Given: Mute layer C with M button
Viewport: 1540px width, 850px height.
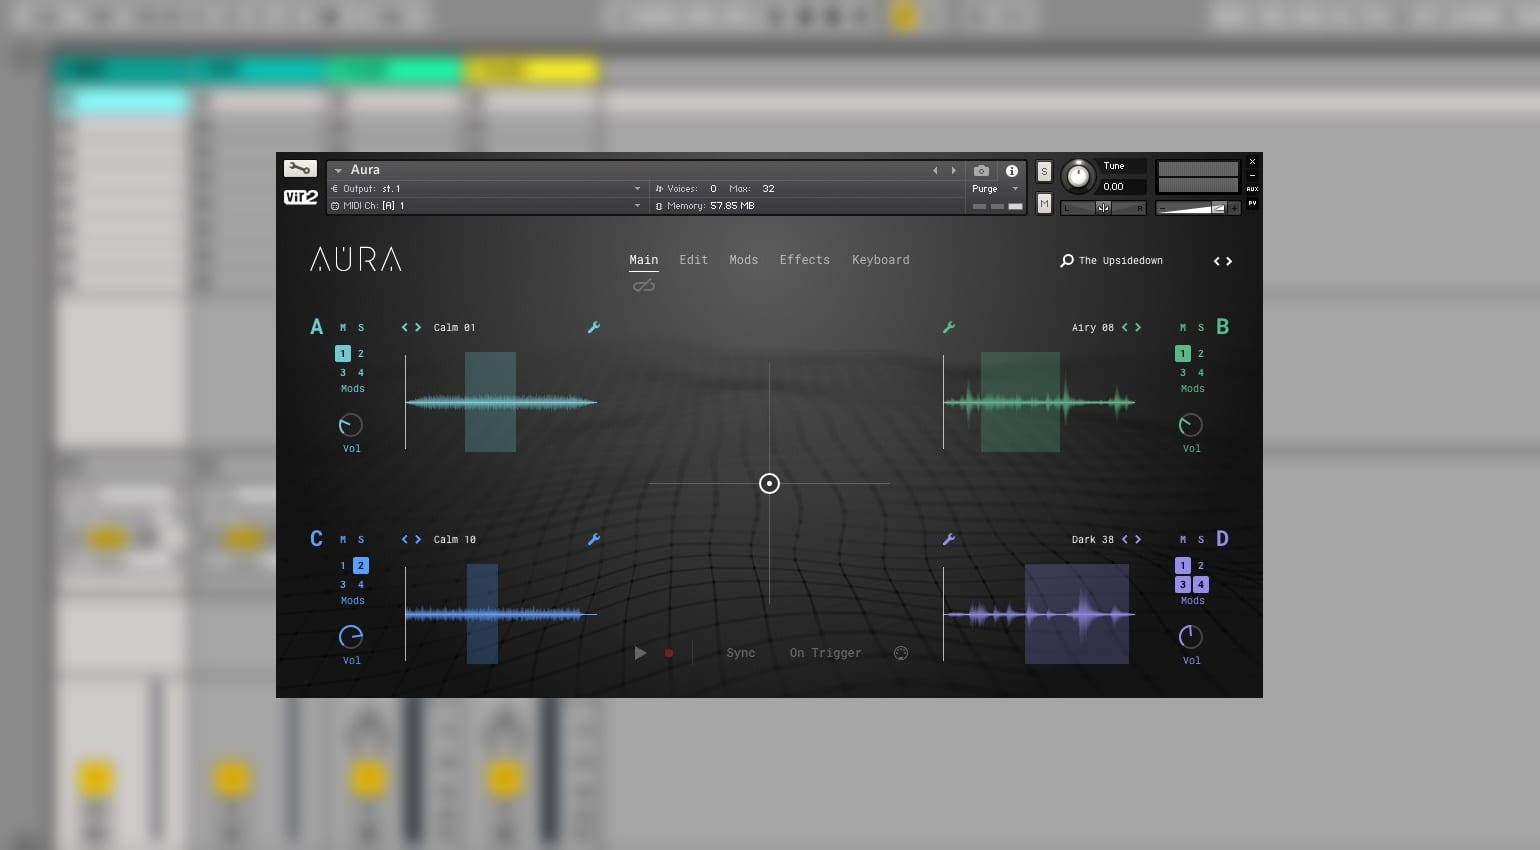Looking at the screenshot, I should pos(343,540).
